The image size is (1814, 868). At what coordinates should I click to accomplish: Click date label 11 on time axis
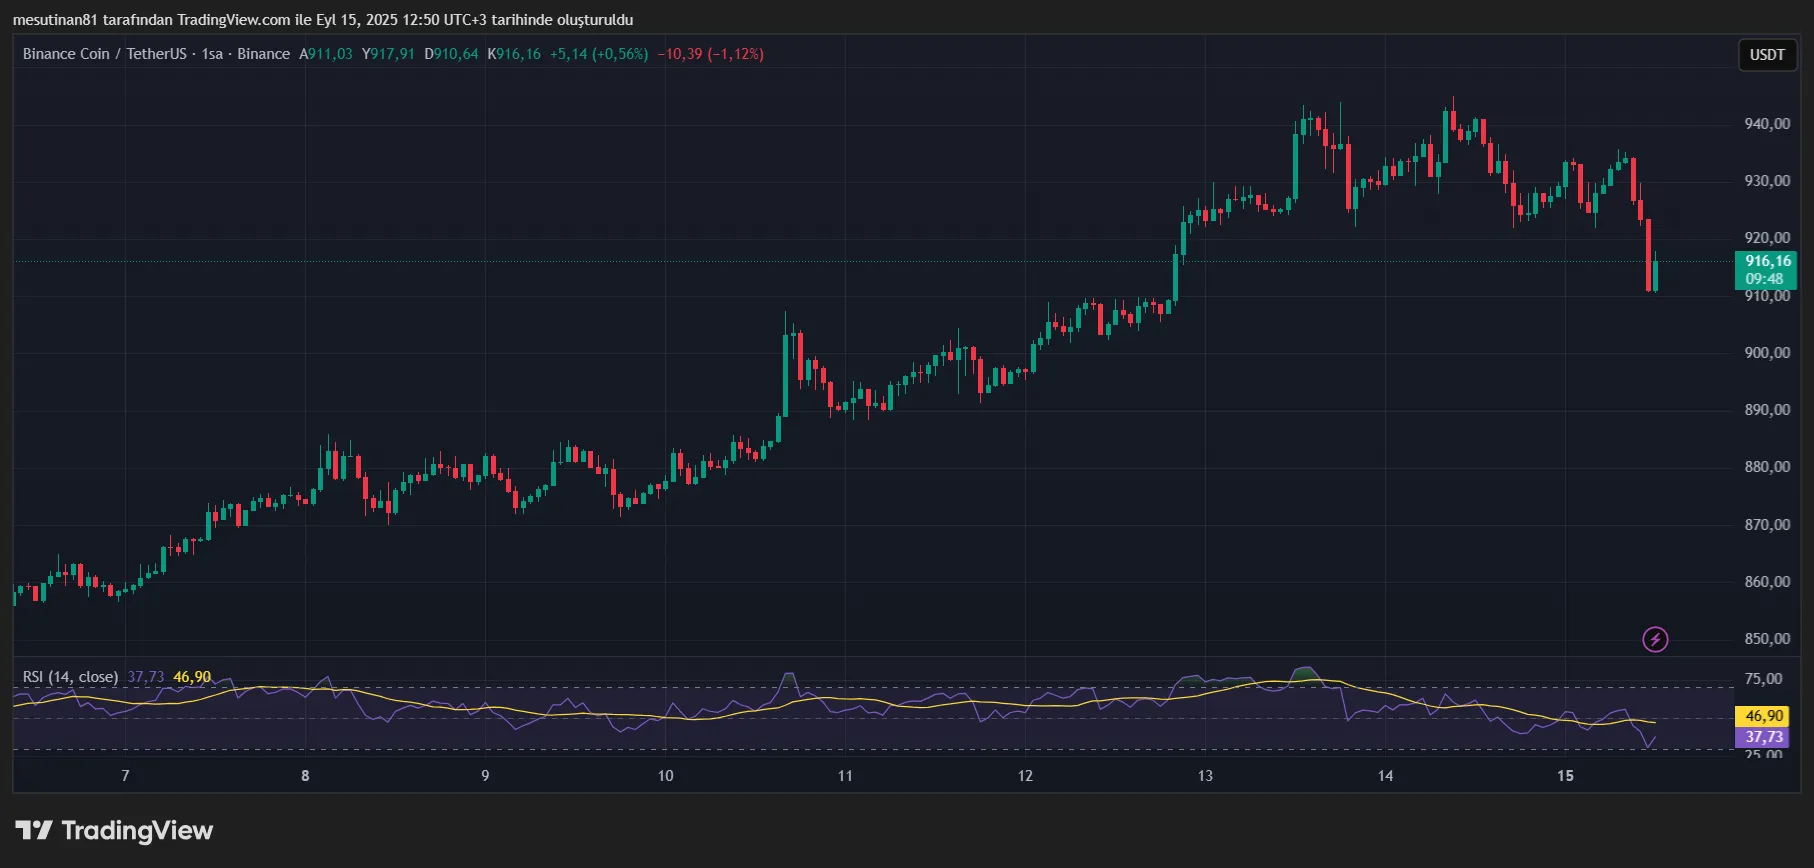point(845,776)
